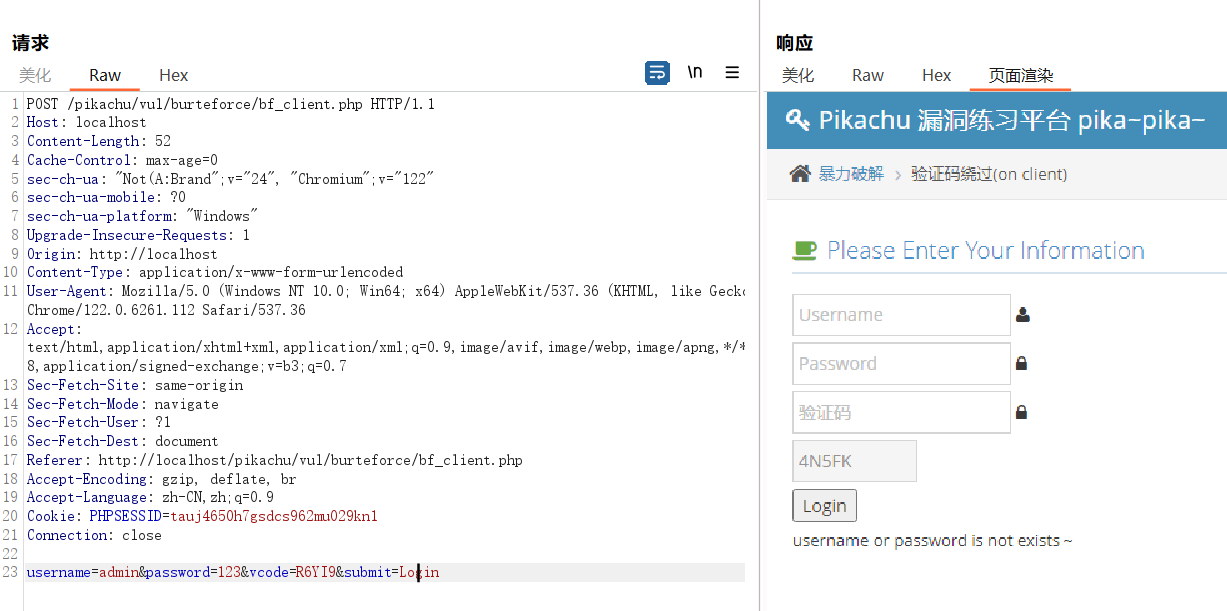Click the Login button
1227x611 pixels.
pos(824,506)
